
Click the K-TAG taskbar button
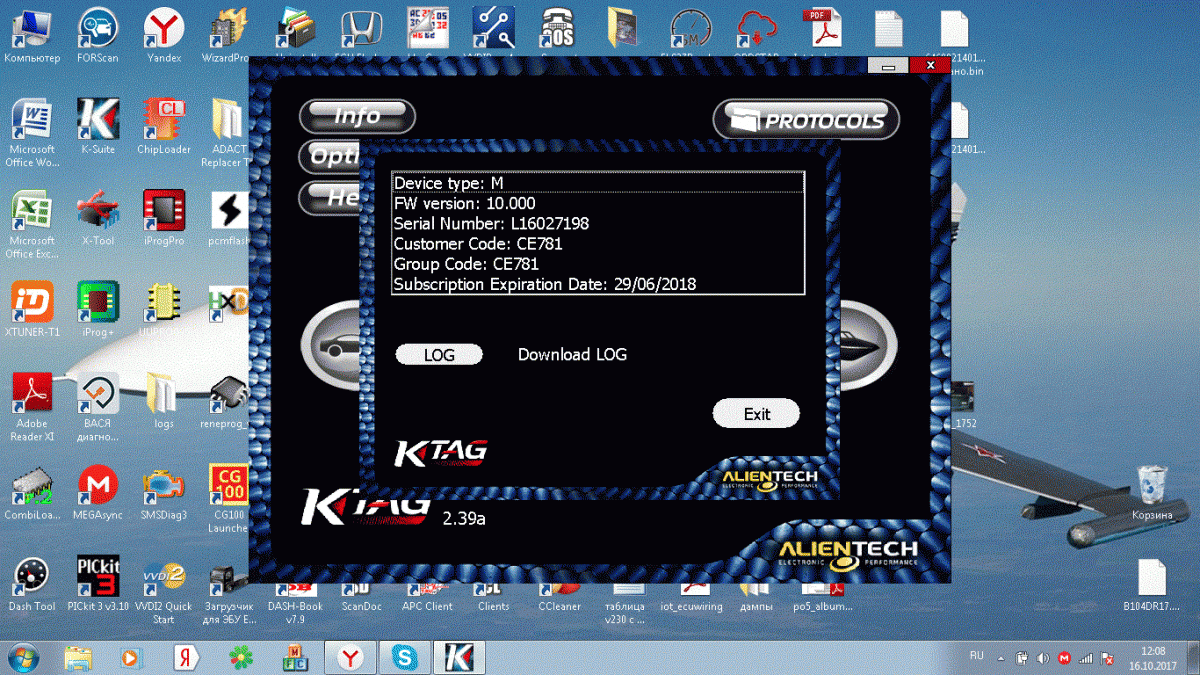[459, 657]
